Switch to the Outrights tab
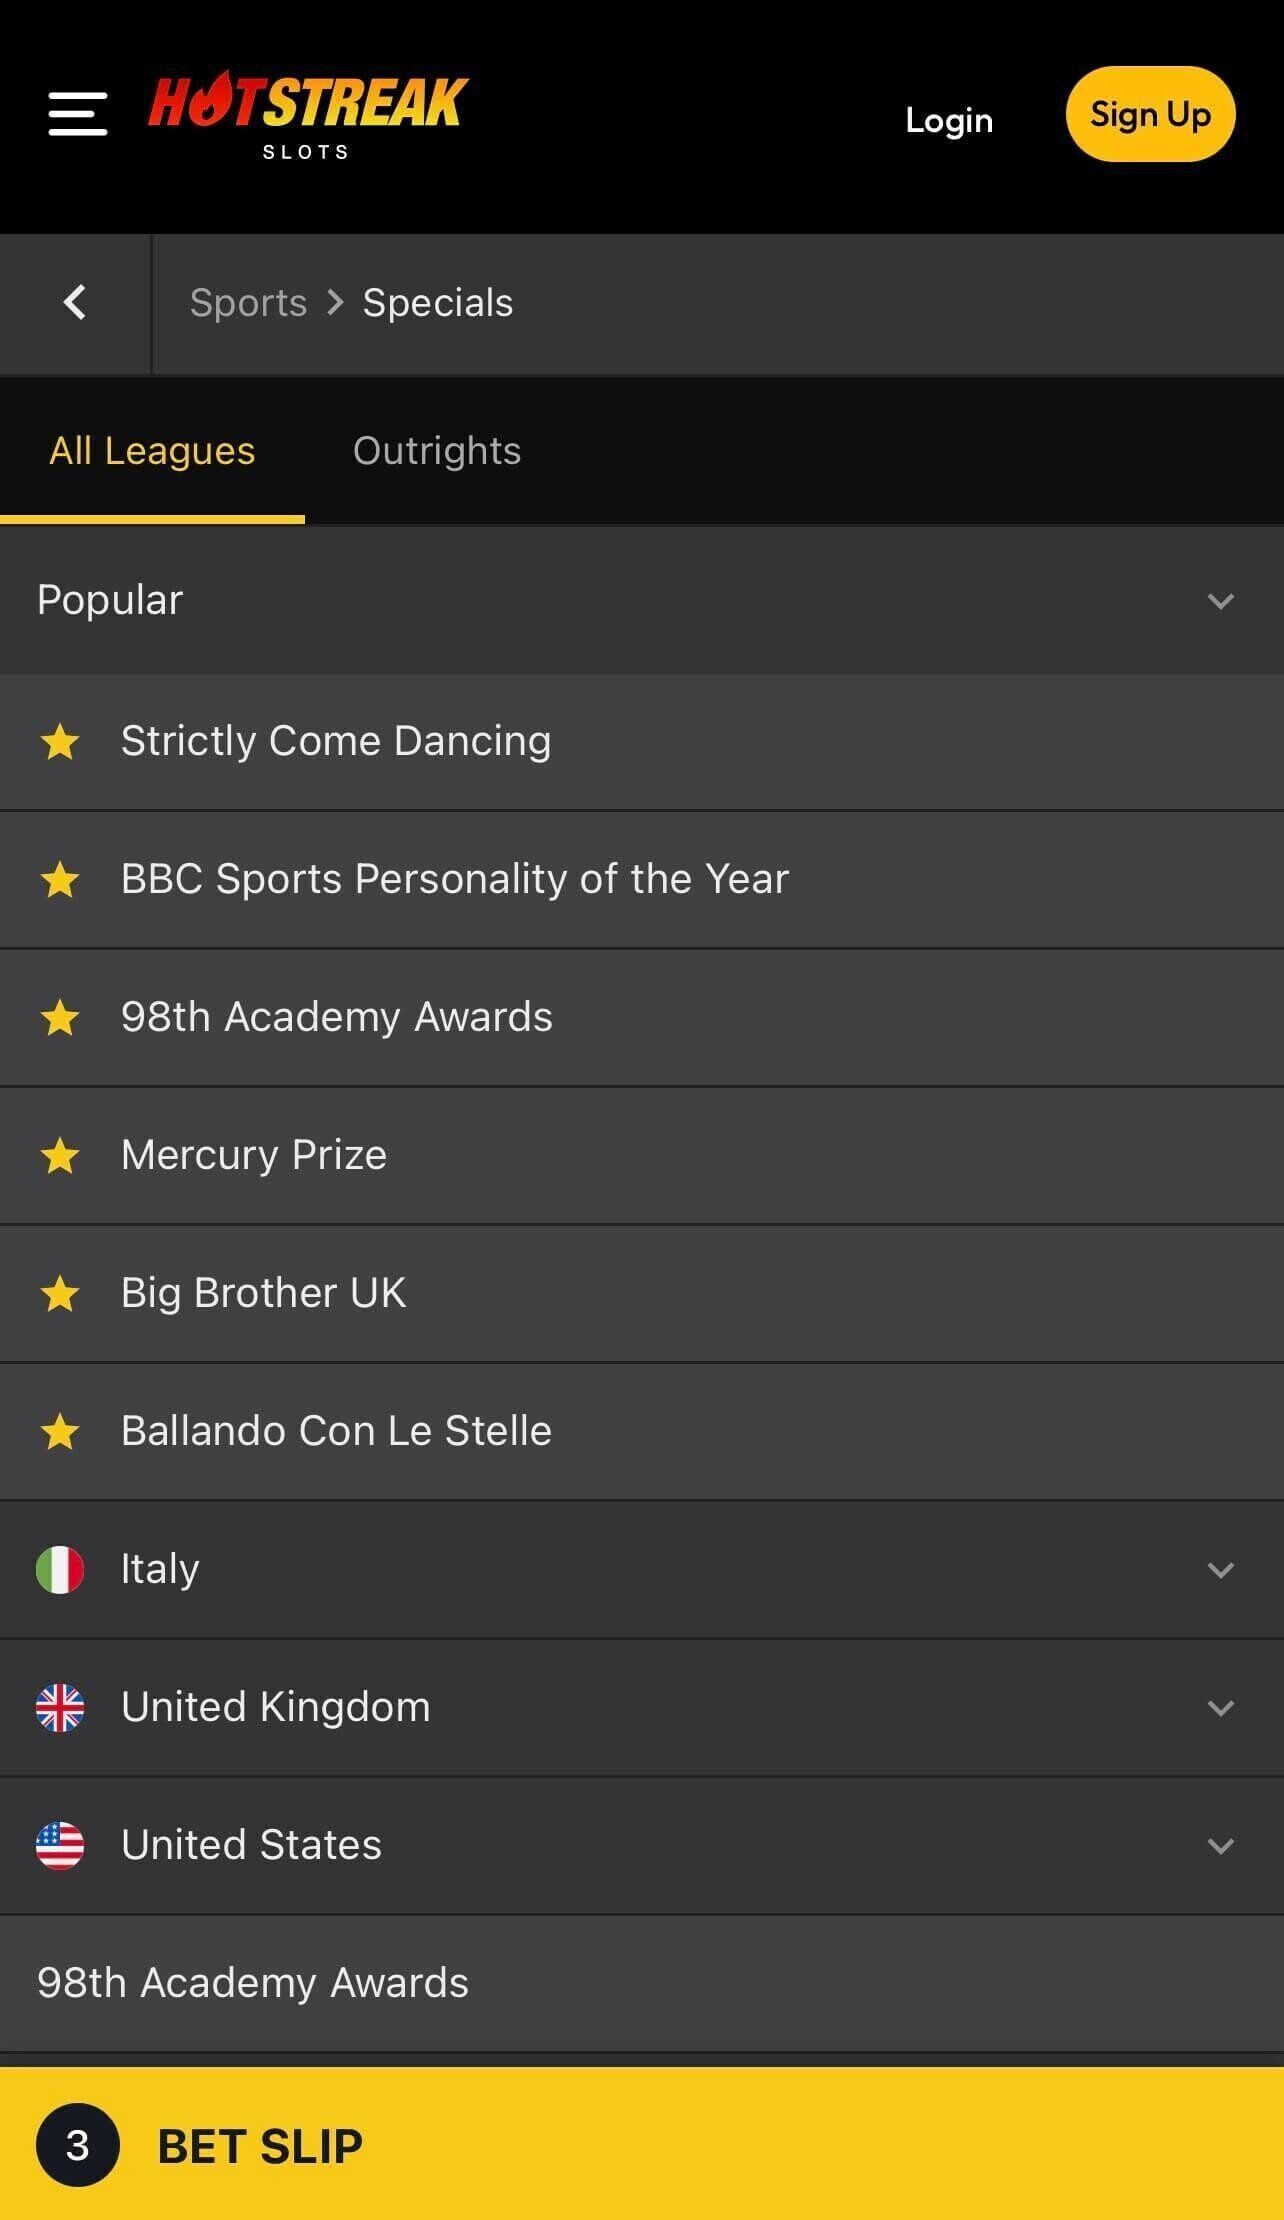 tap(437, 451)
